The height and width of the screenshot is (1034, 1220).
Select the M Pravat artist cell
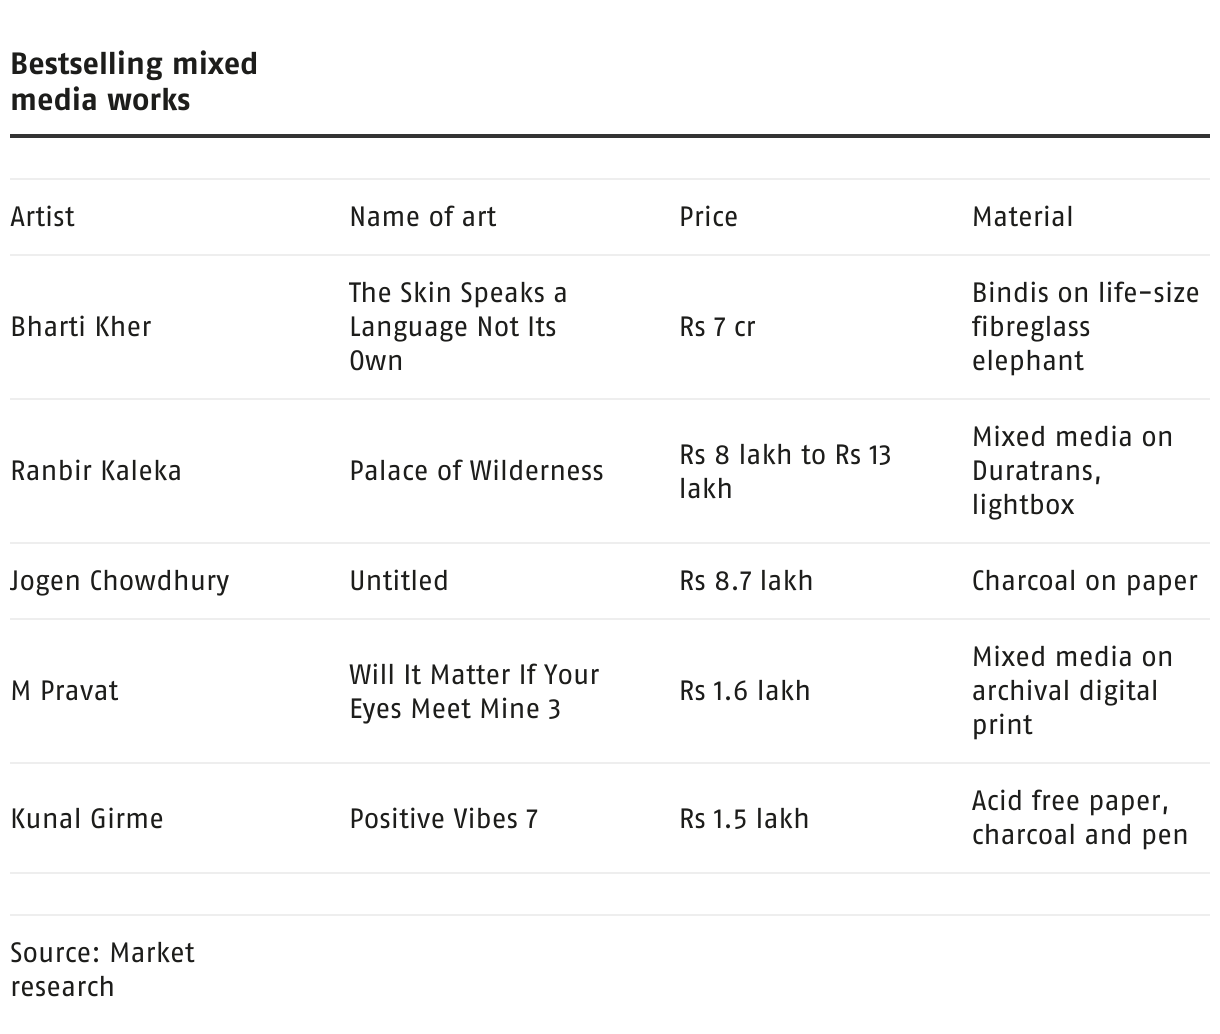(64, 691)
